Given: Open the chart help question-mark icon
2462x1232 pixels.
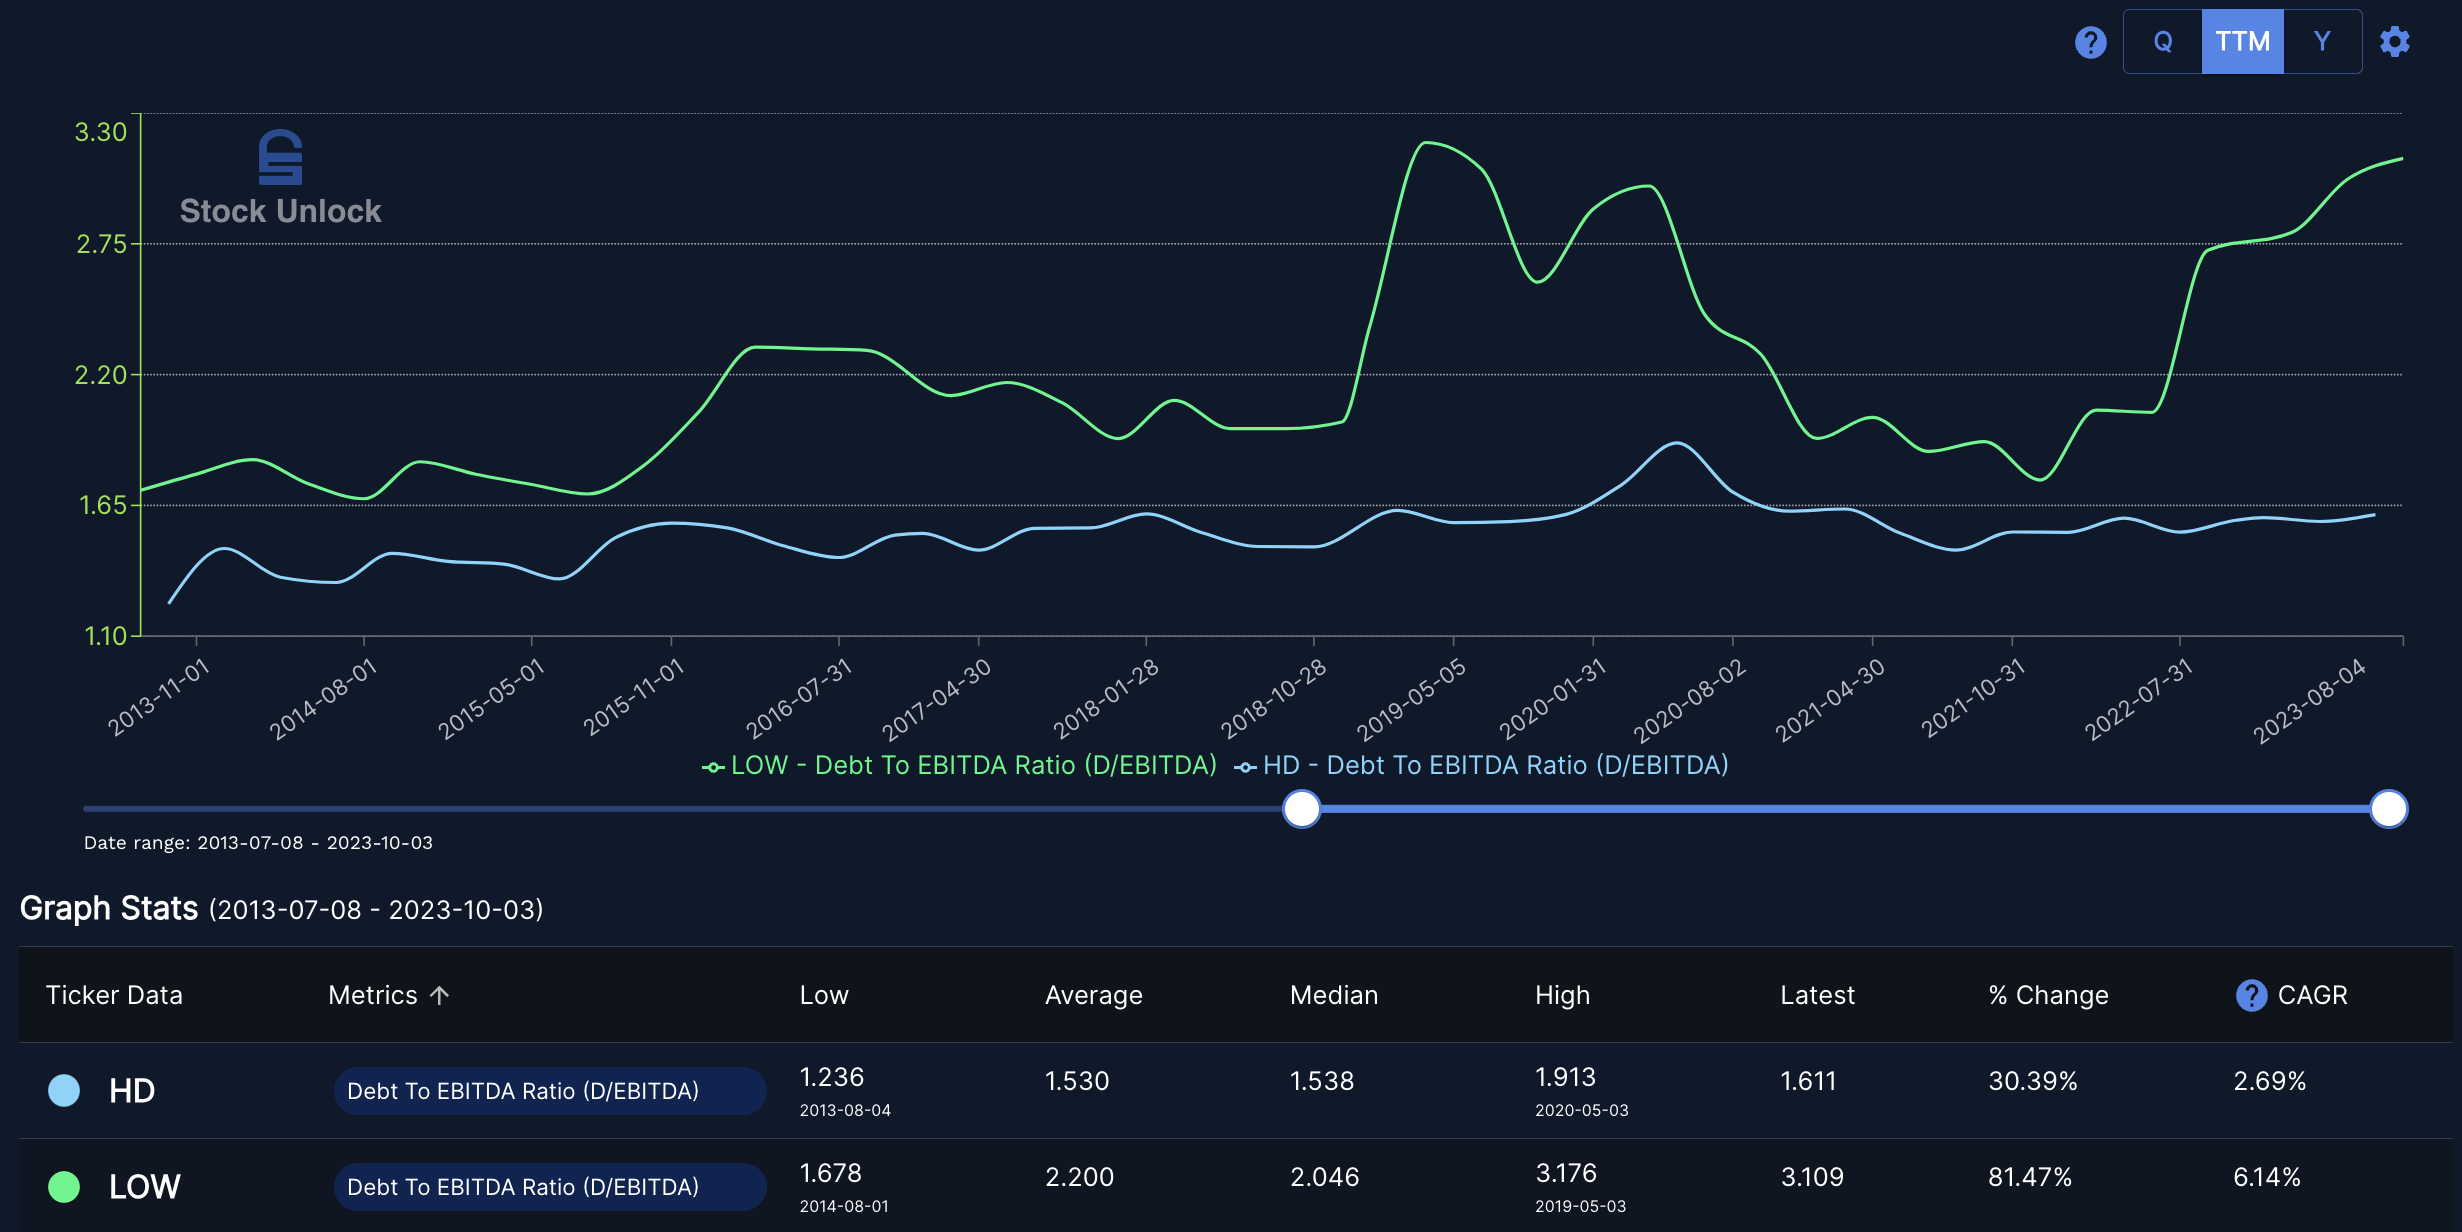Looking at the screenshot, I should point(2090,42).
